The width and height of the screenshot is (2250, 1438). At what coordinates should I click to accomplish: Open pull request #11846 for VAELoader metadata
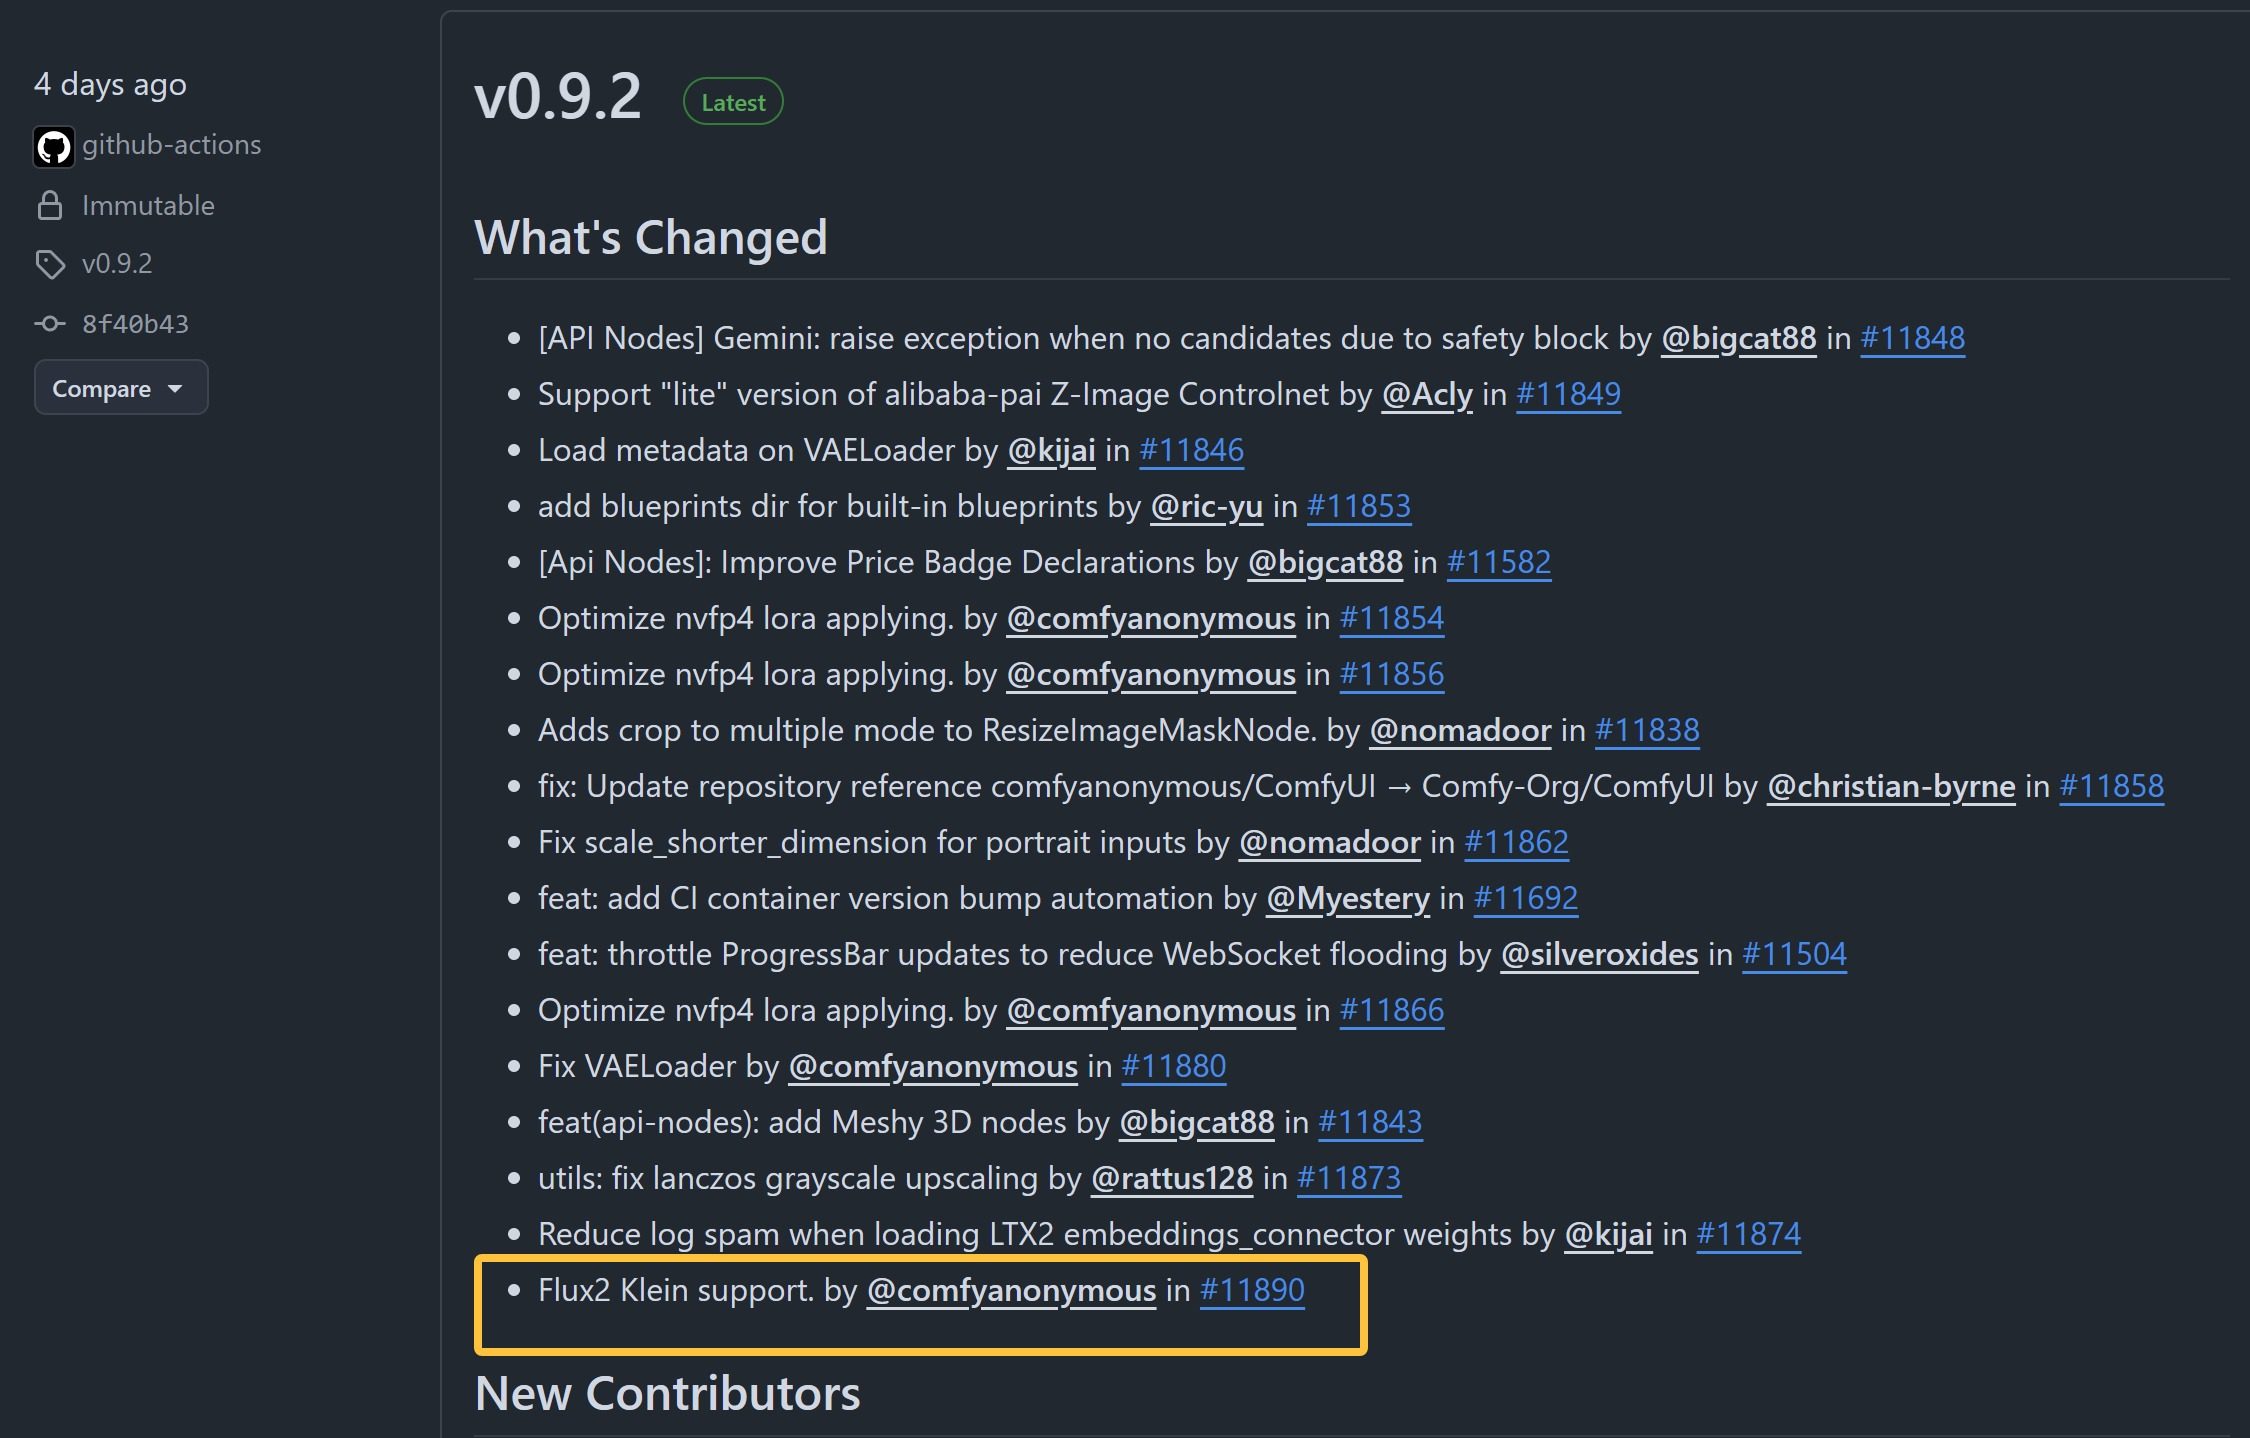pyautogui.click(x=1191, y=450)
